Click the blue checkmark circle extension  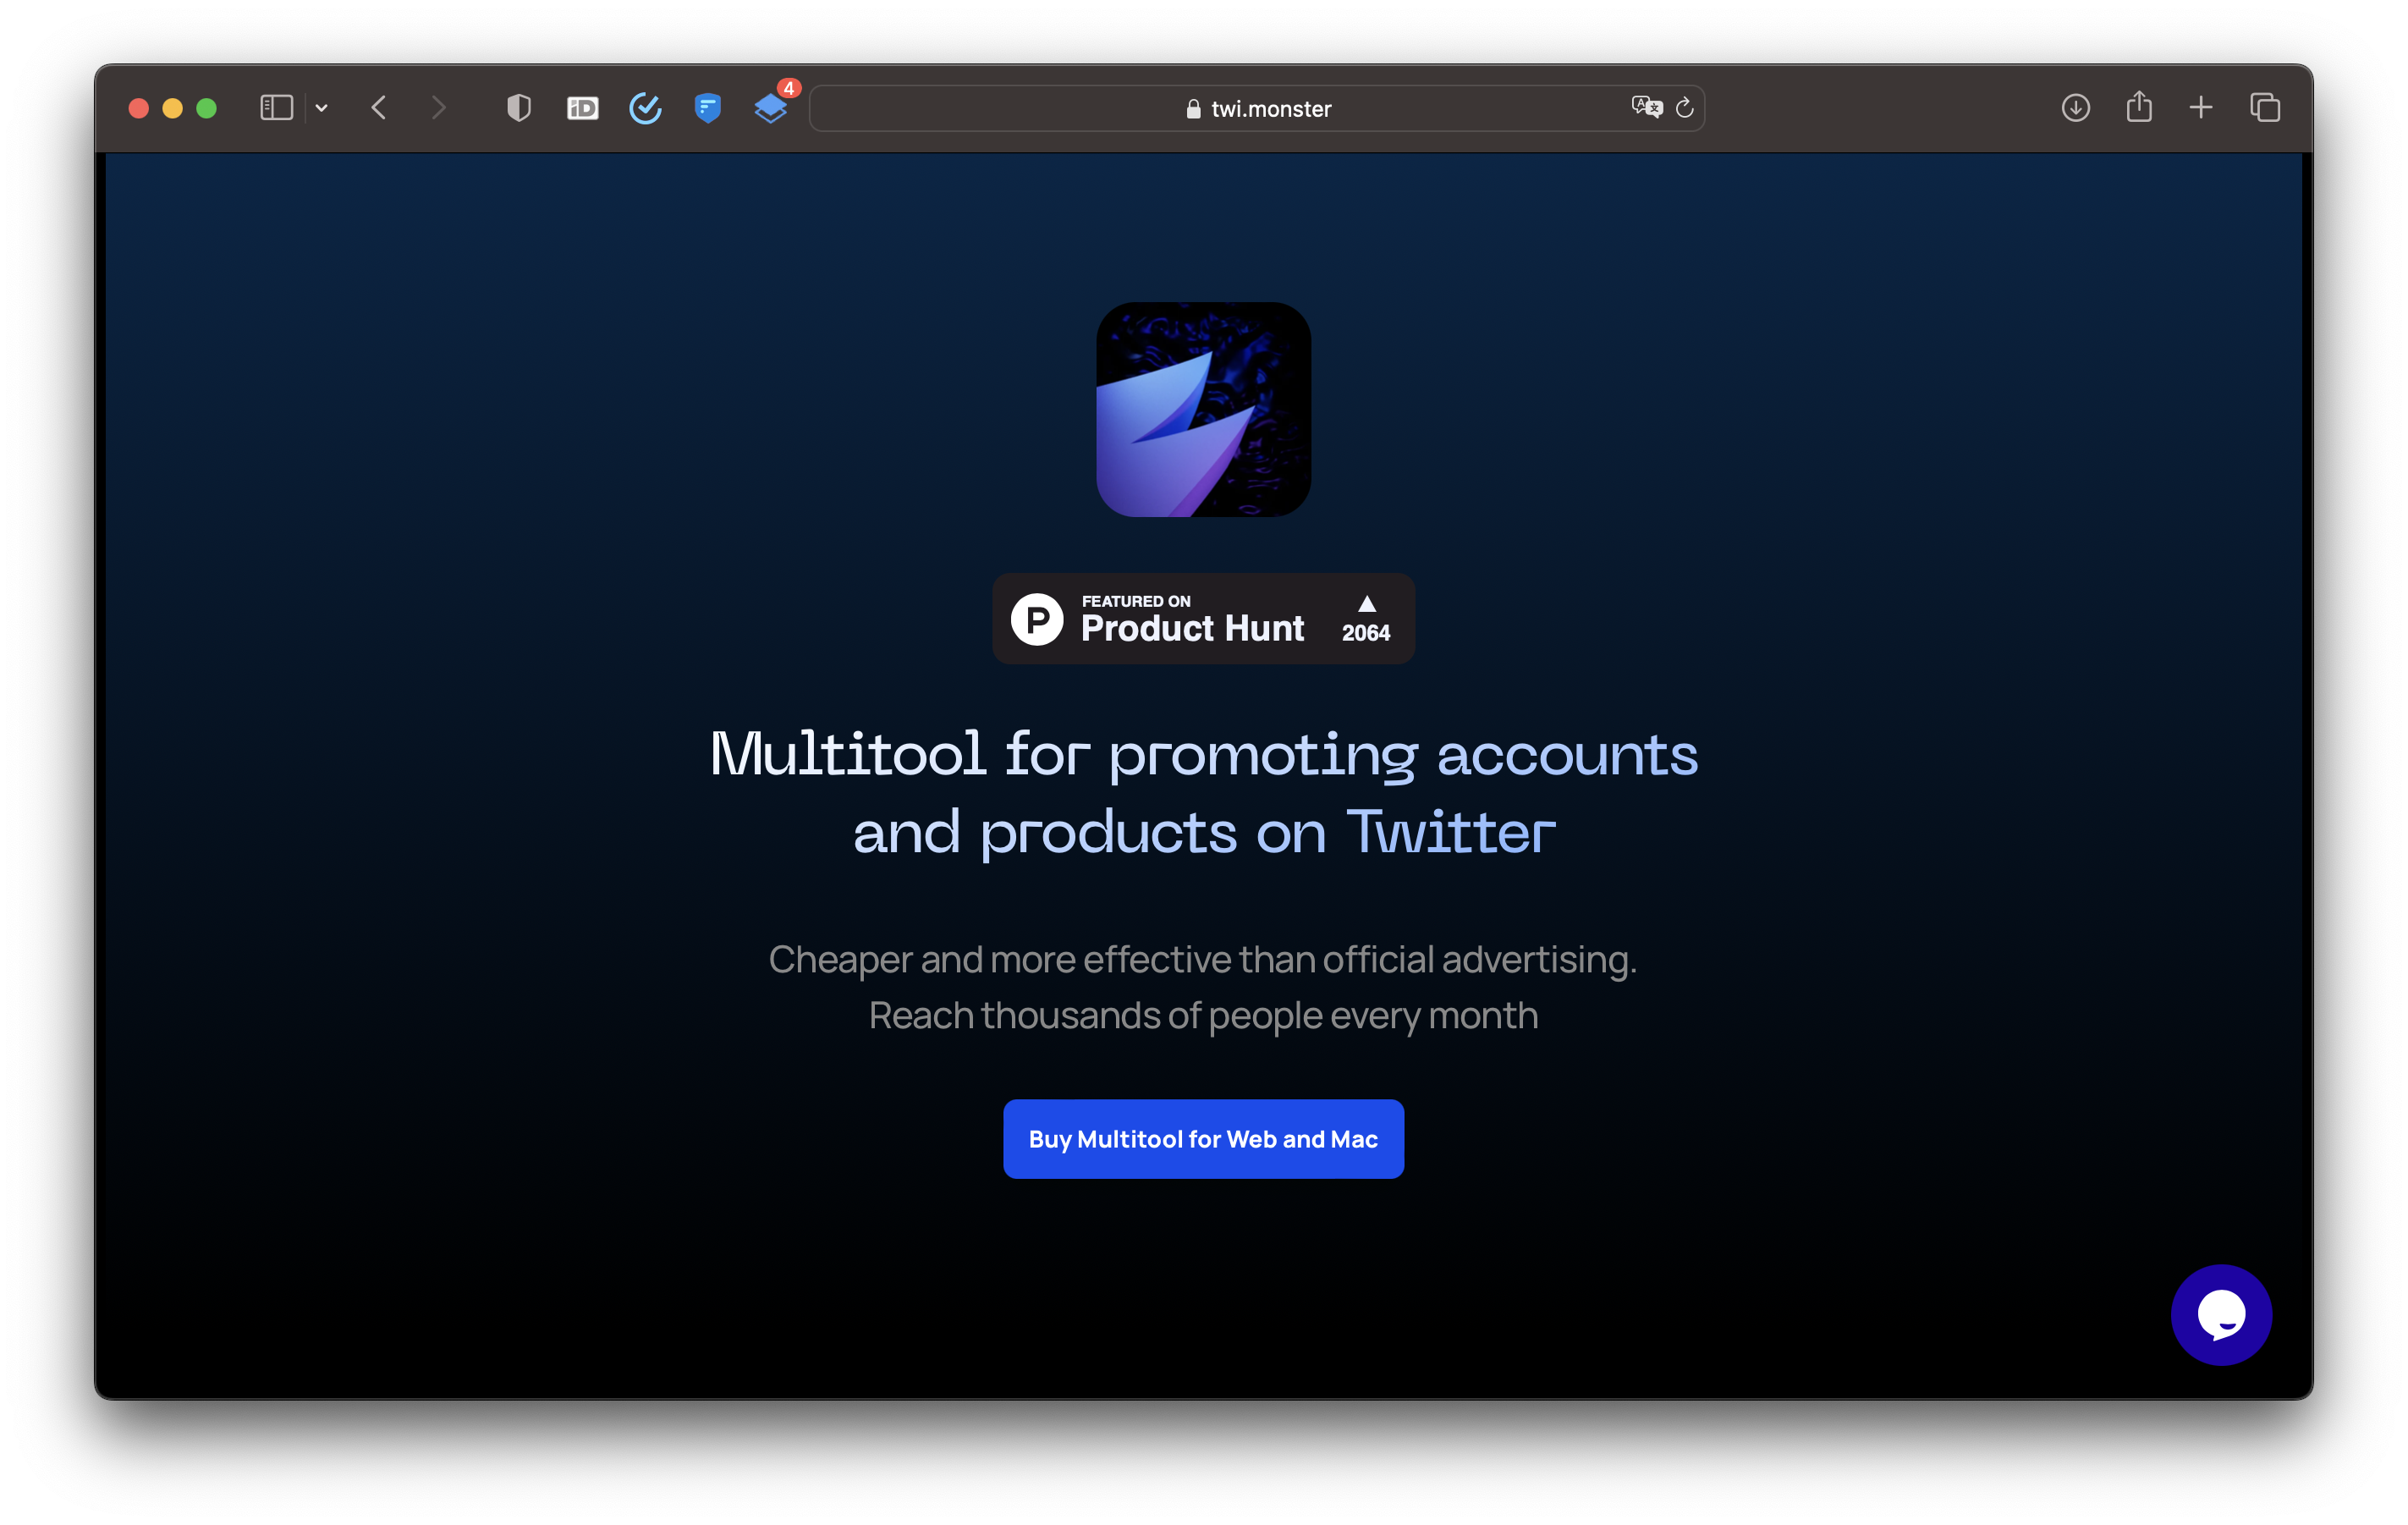pos(645,108)
